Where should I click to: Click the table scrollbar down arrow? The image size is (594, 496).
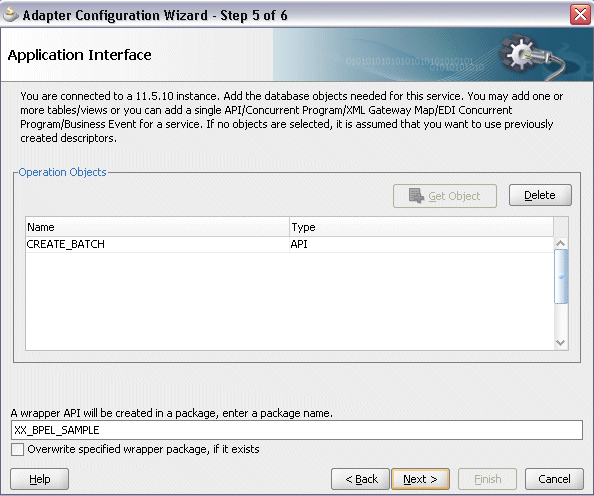point(561,343)
